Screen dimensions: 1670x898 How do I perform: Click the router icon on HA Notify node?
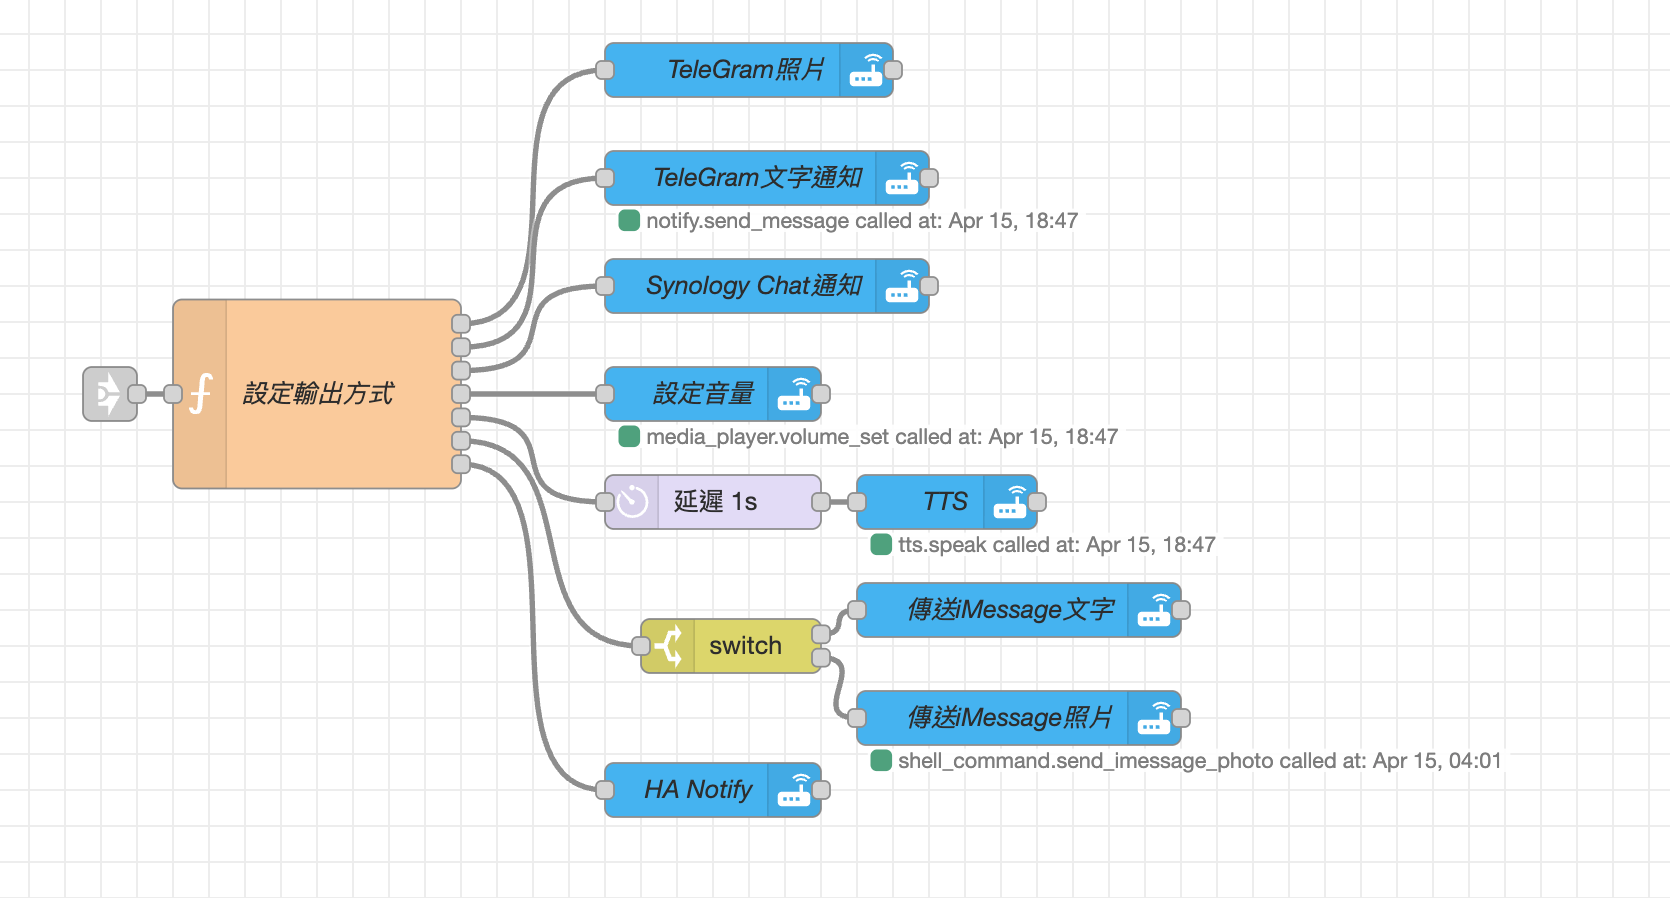793,790
